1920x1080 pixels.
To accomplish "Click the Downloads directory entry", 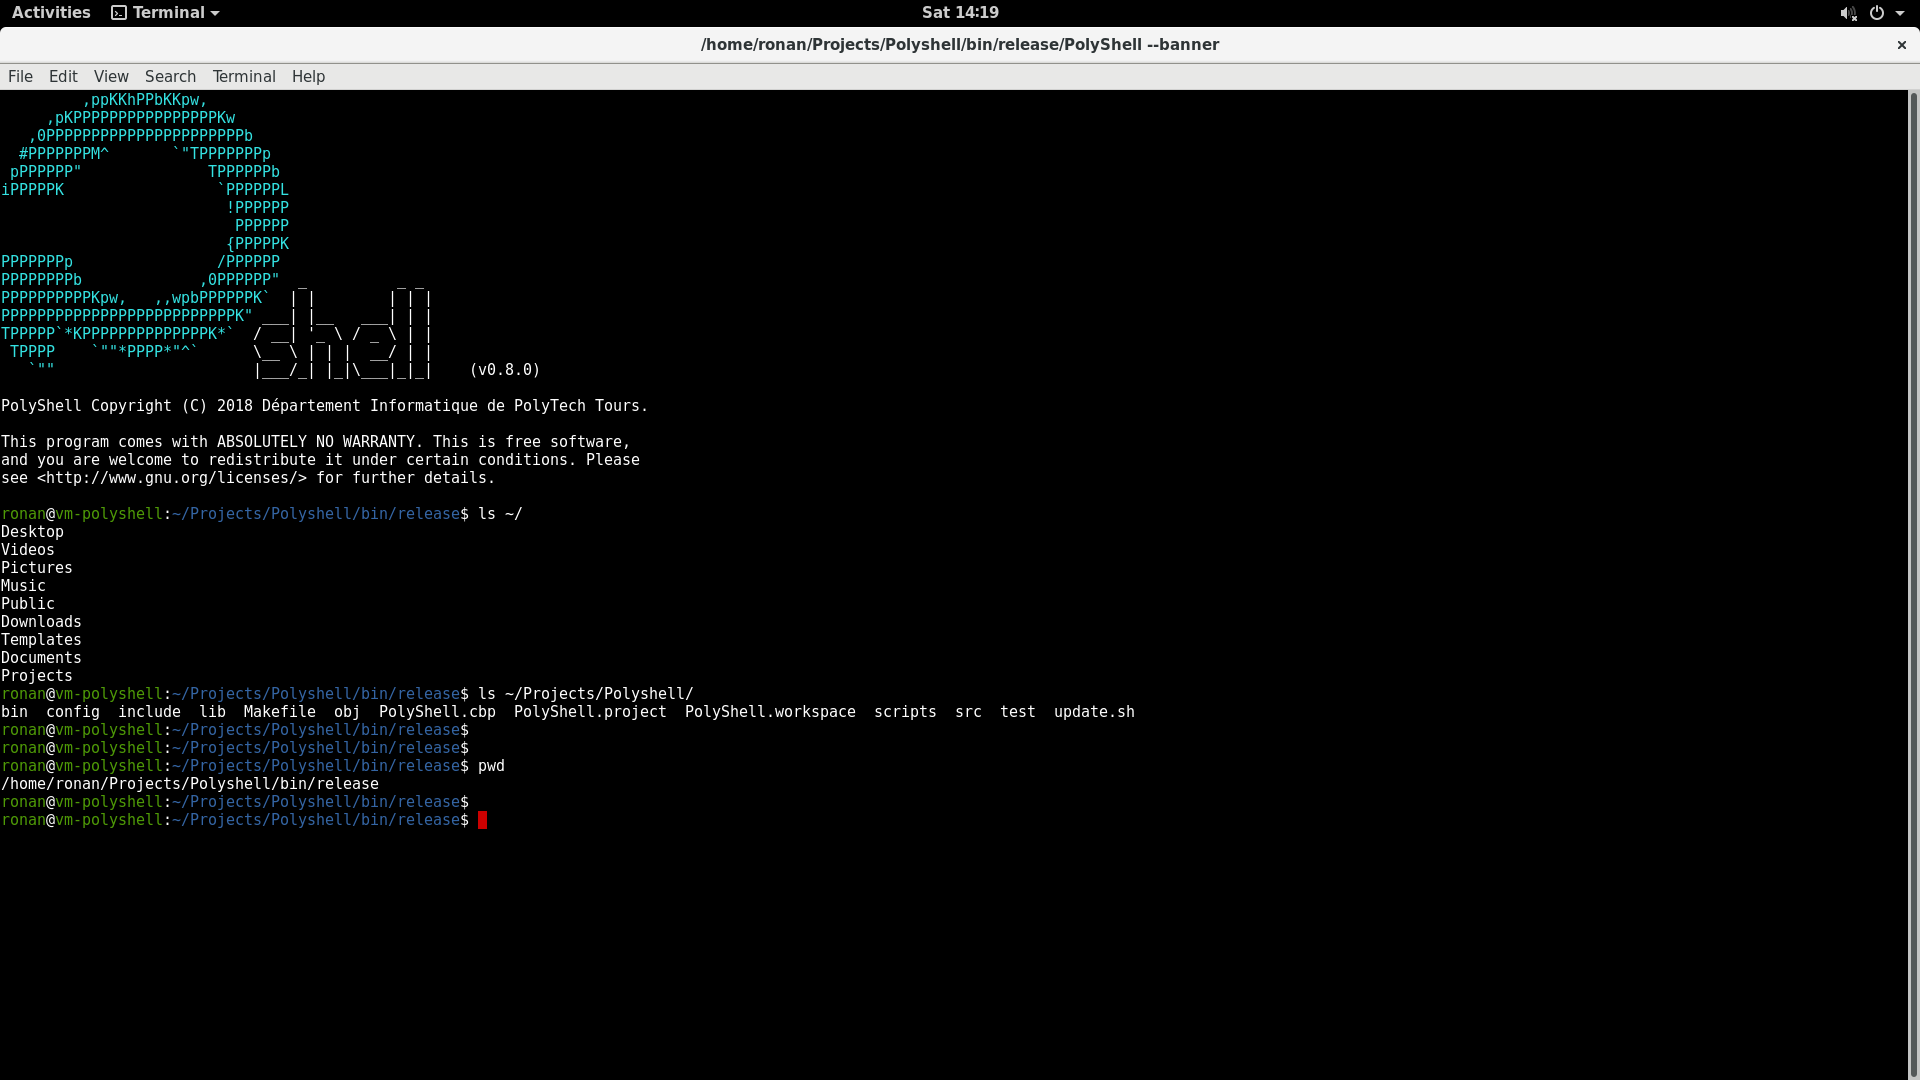I will [41, 622].
